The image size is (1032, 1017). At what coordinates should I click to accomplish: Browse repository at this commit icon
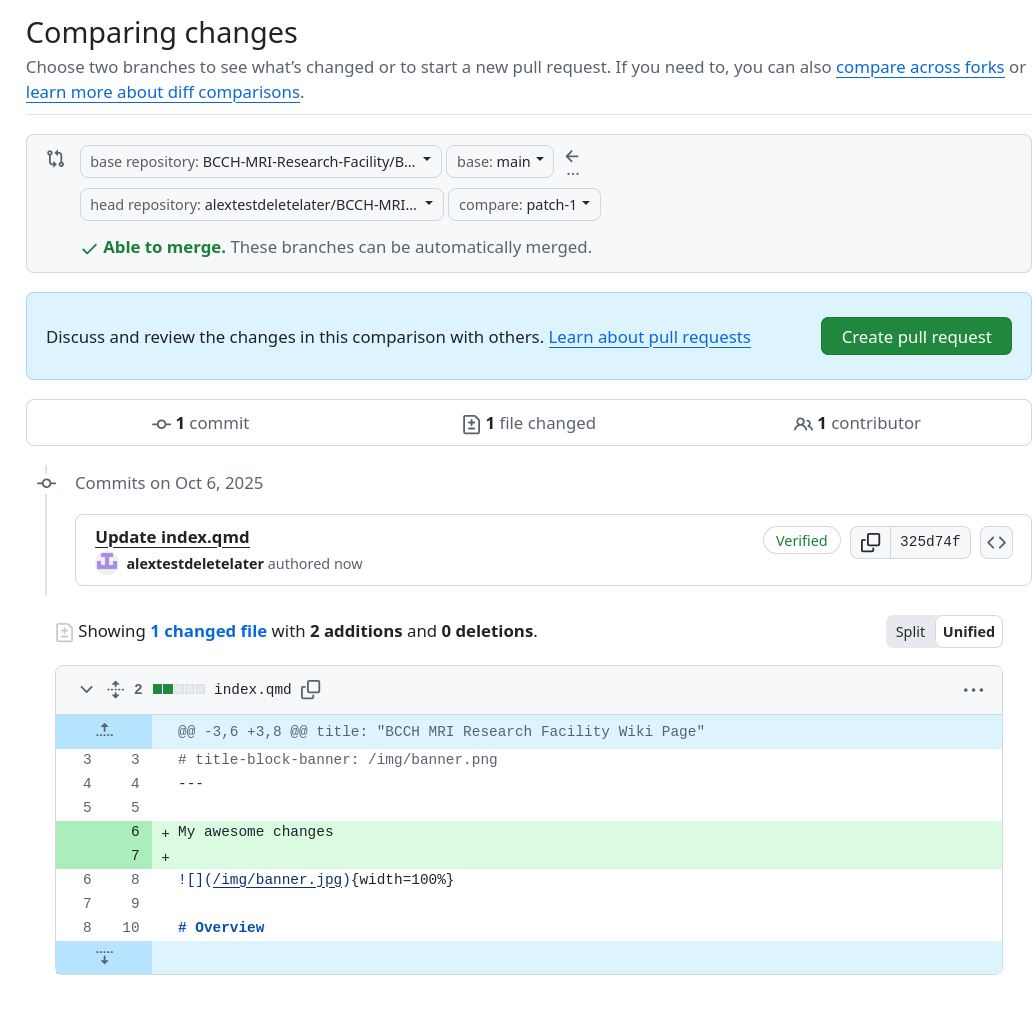(996, 542)
